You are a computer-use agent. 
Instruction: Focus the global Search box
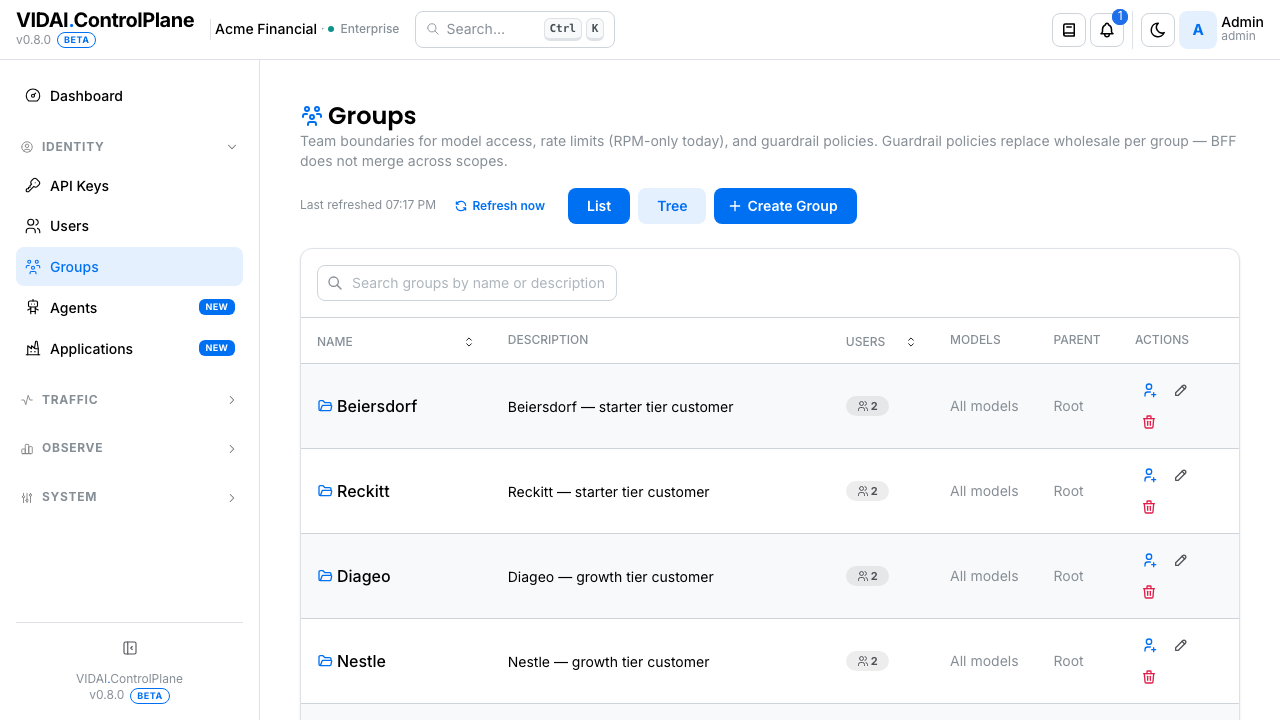click(515, 29)
